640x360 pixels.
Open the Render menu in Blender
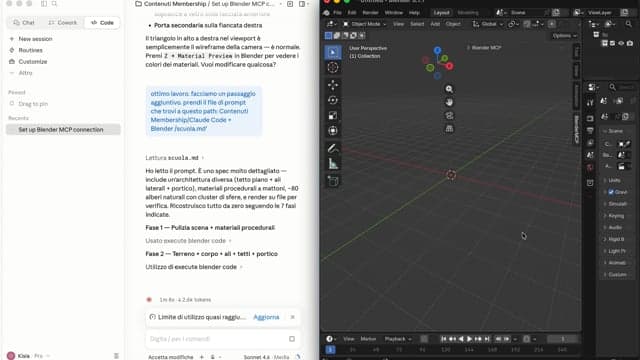click(x=370, y=13)
